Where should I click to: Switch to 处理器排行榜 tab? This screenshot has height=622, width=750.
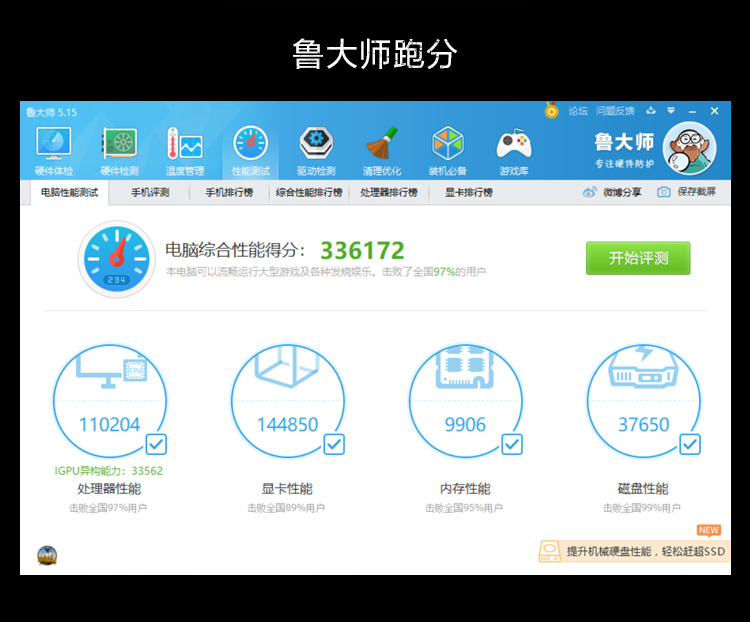pos(389,192)
